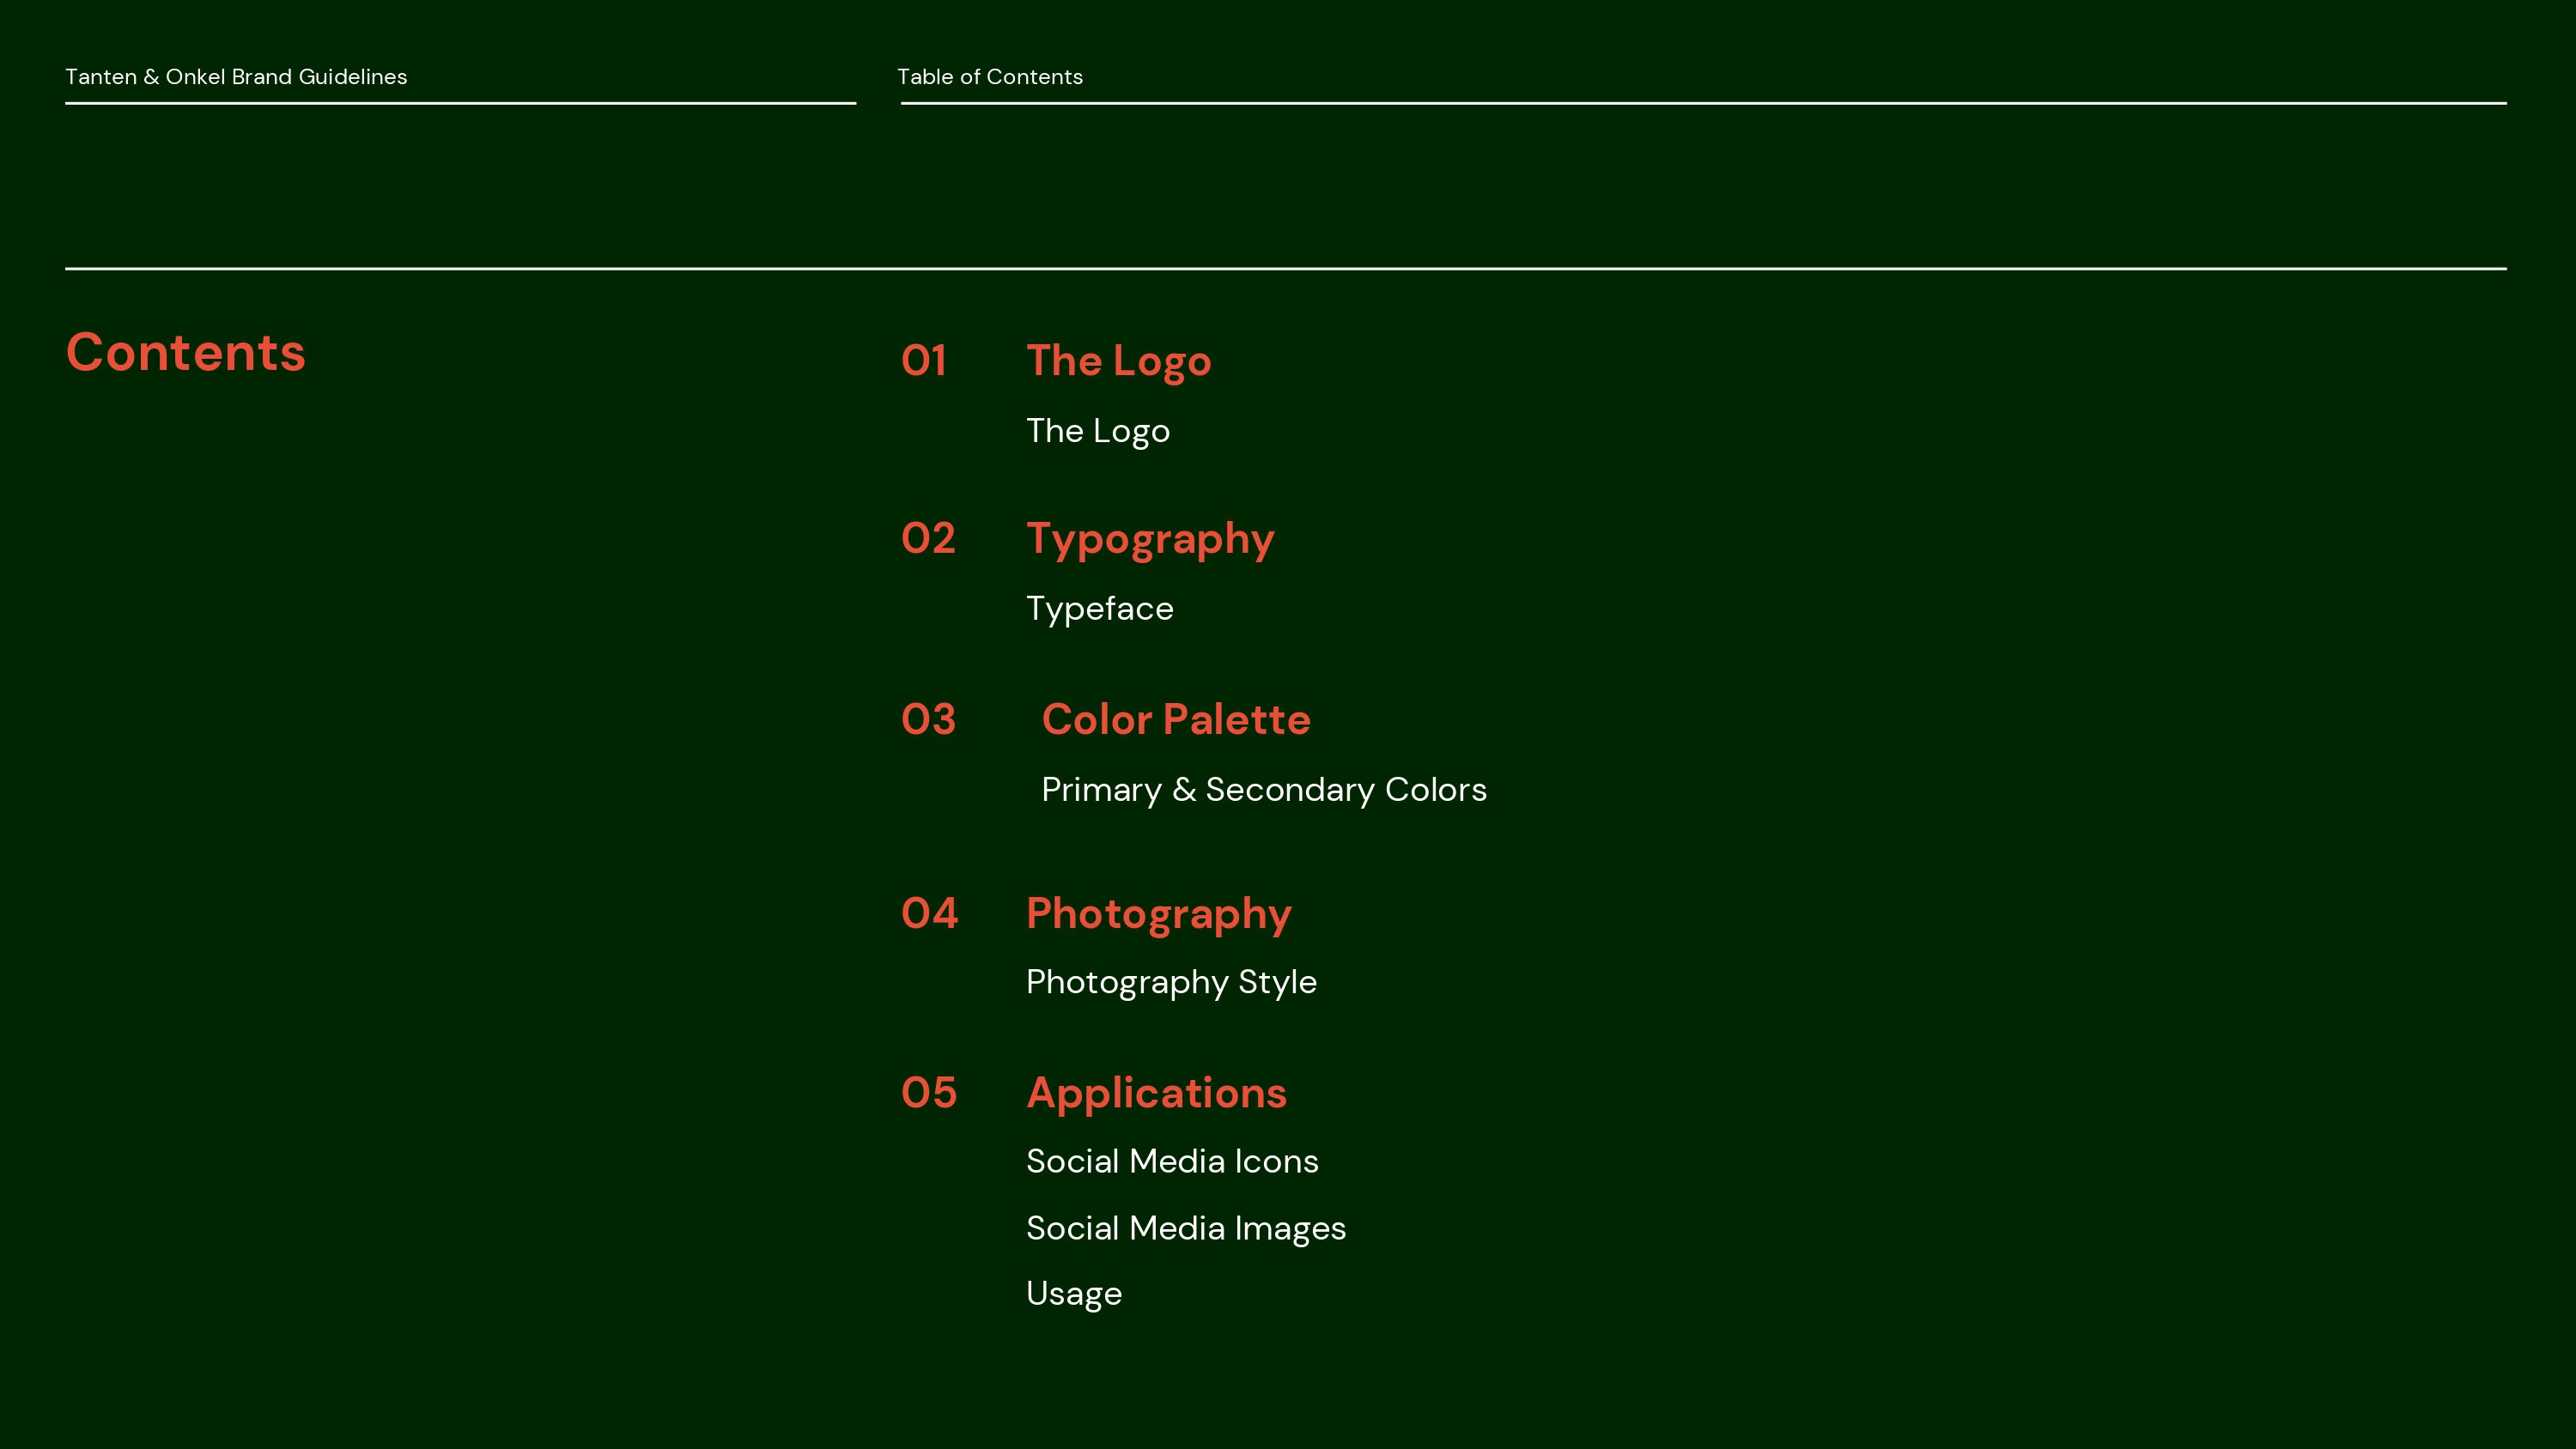2576x1449 pixels.
Task: Select the Typography section heading
Action: point(1150,539)
